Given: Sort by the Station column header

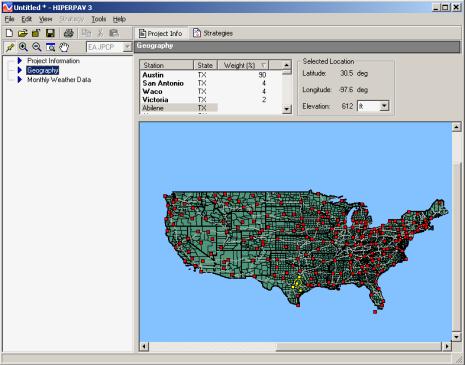Looking at the screenshot, I should pyautogui.click(x=166, y=65).
